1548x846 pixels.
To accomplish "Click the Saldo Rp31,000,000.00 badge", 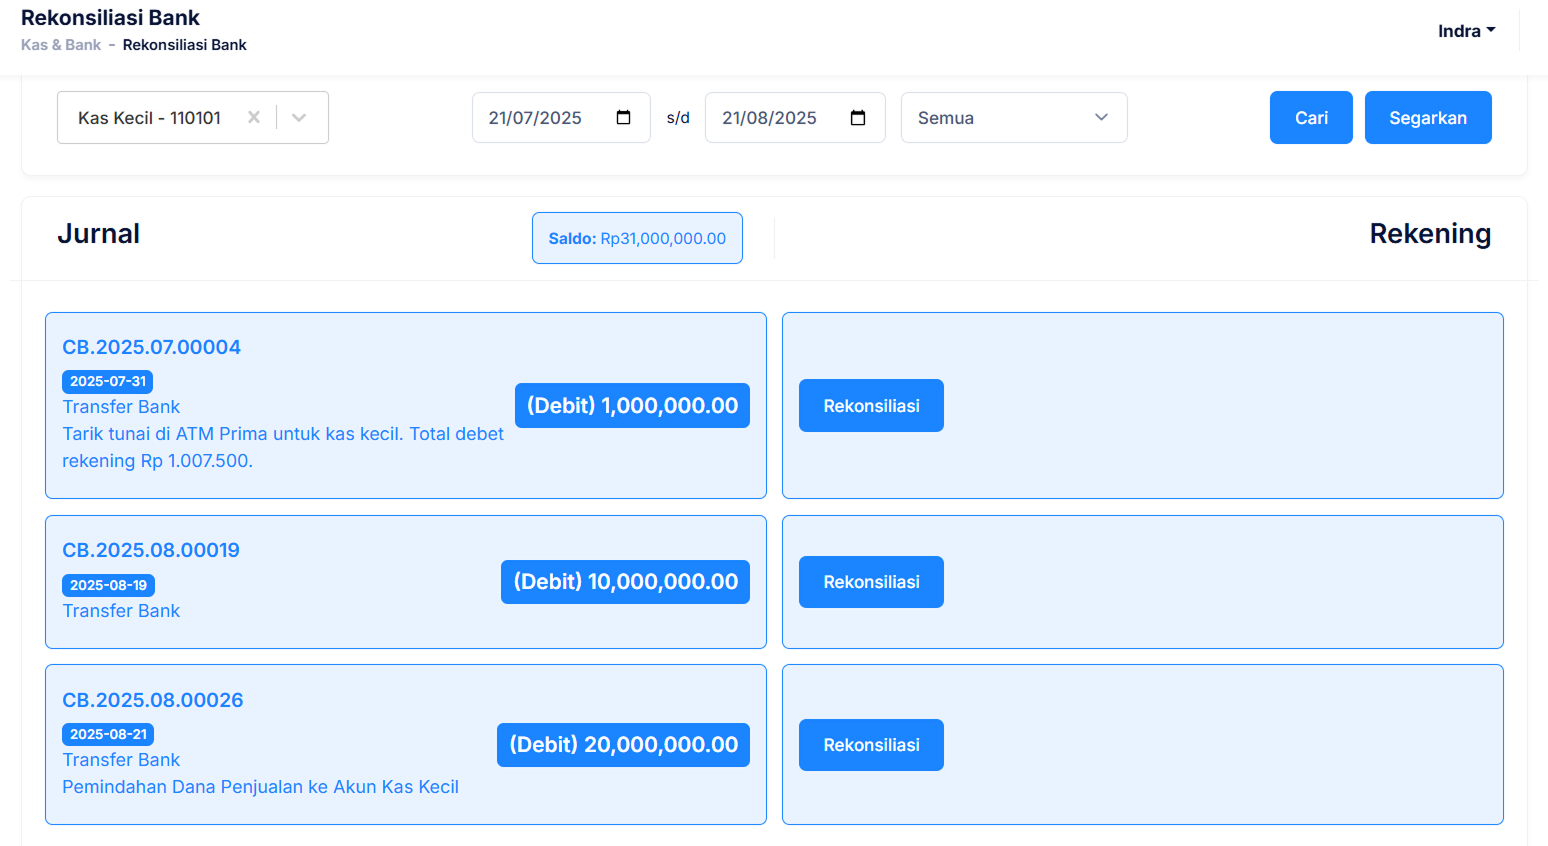I will tap(637, 238).
